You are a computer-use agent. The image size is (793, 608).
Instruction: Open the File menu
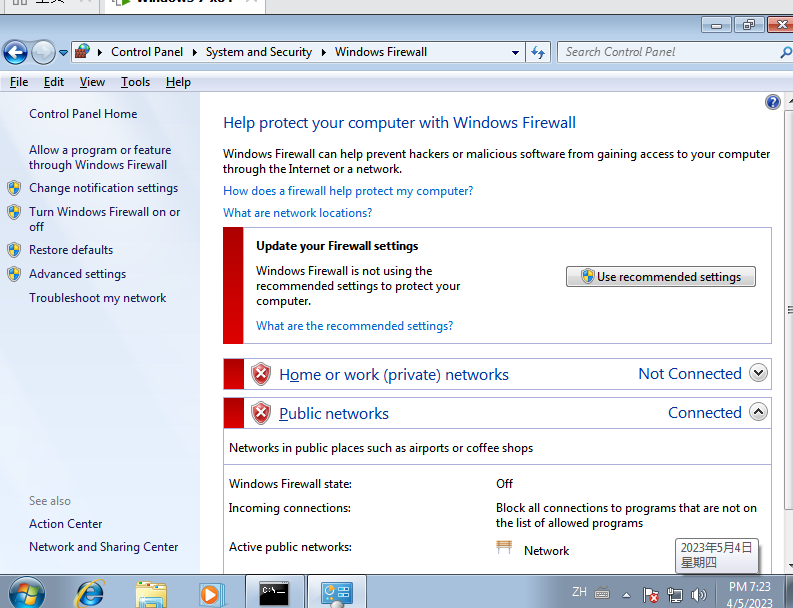tap(19, 82)
